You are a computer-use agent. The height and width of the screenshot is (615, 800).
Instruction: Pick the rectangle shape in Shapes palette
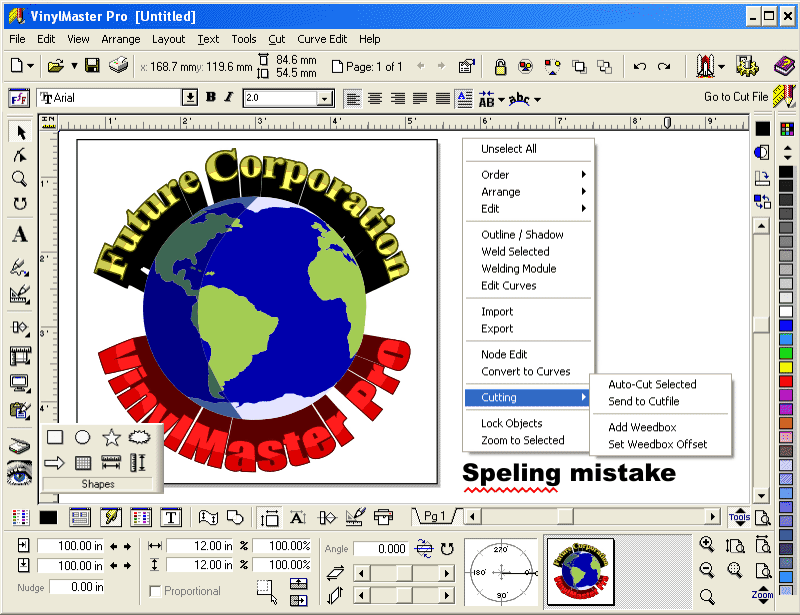(x=55, y=437)
